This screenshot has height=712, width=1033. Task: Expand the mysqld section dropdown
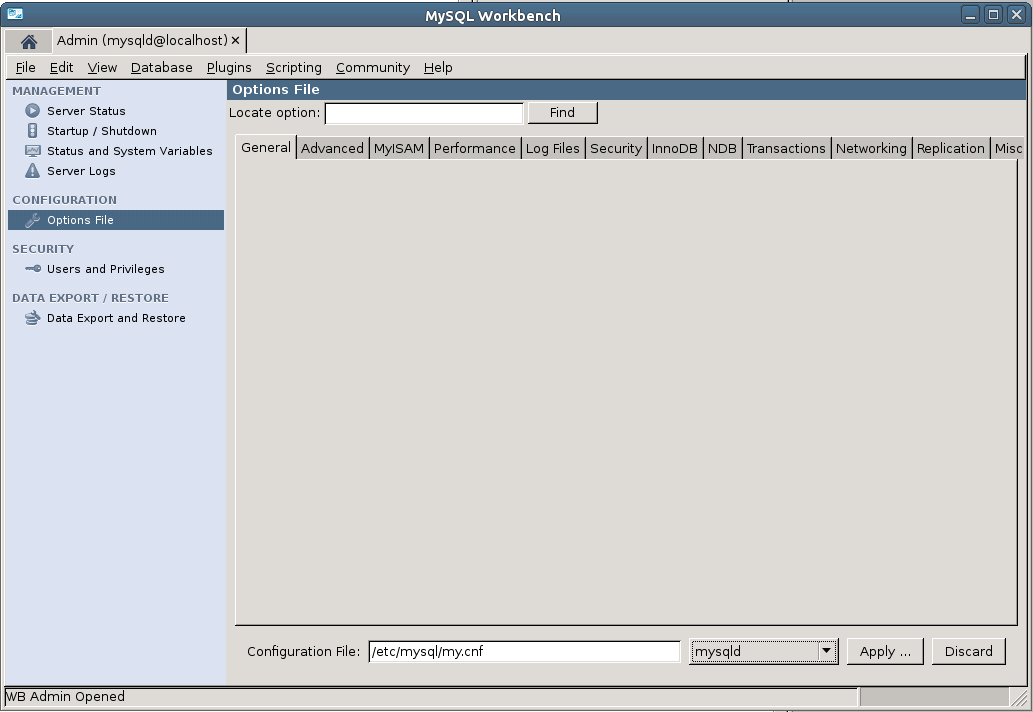tap(826, 651)
